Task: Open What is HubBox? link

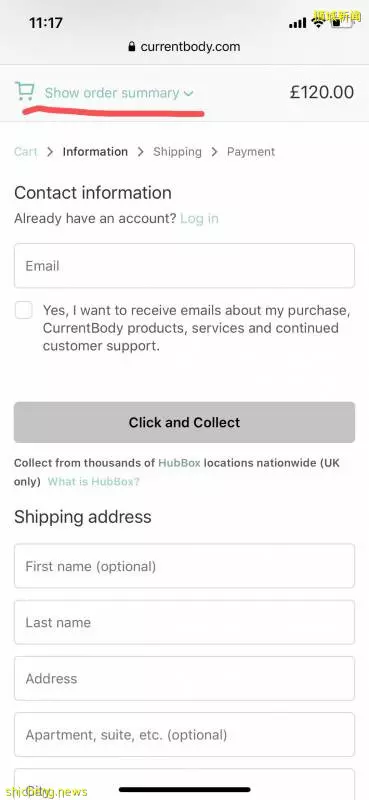Action: tap(93, 482)
